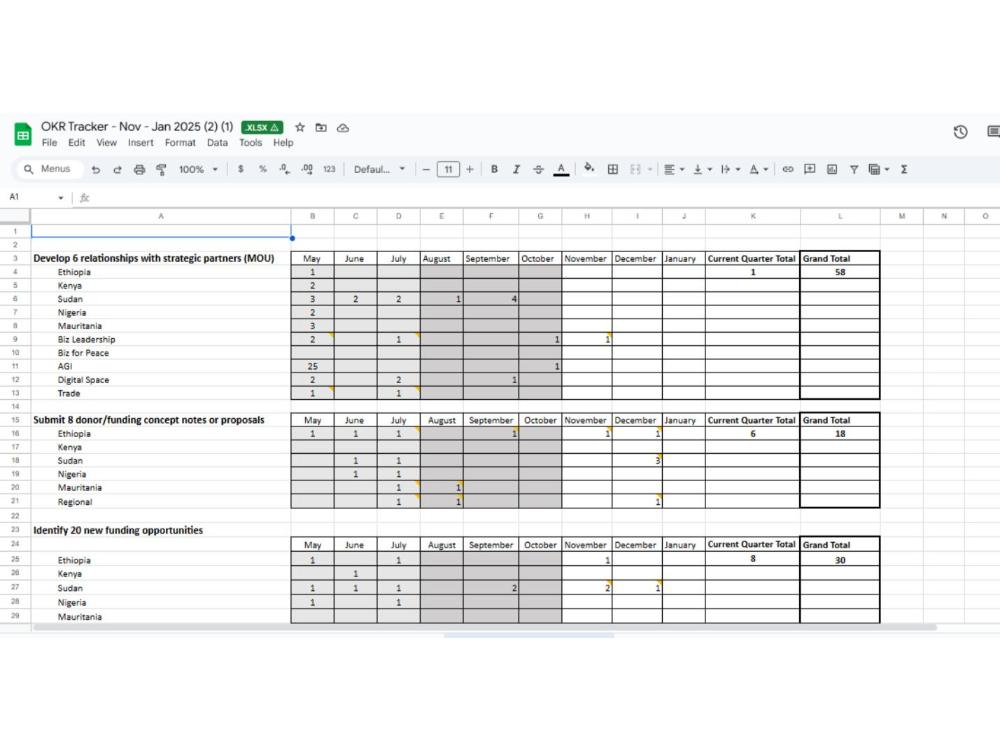The width and height of the screenshot is (1000, 750).
Task: Insert a link
Action: click(x=788, y=169)
